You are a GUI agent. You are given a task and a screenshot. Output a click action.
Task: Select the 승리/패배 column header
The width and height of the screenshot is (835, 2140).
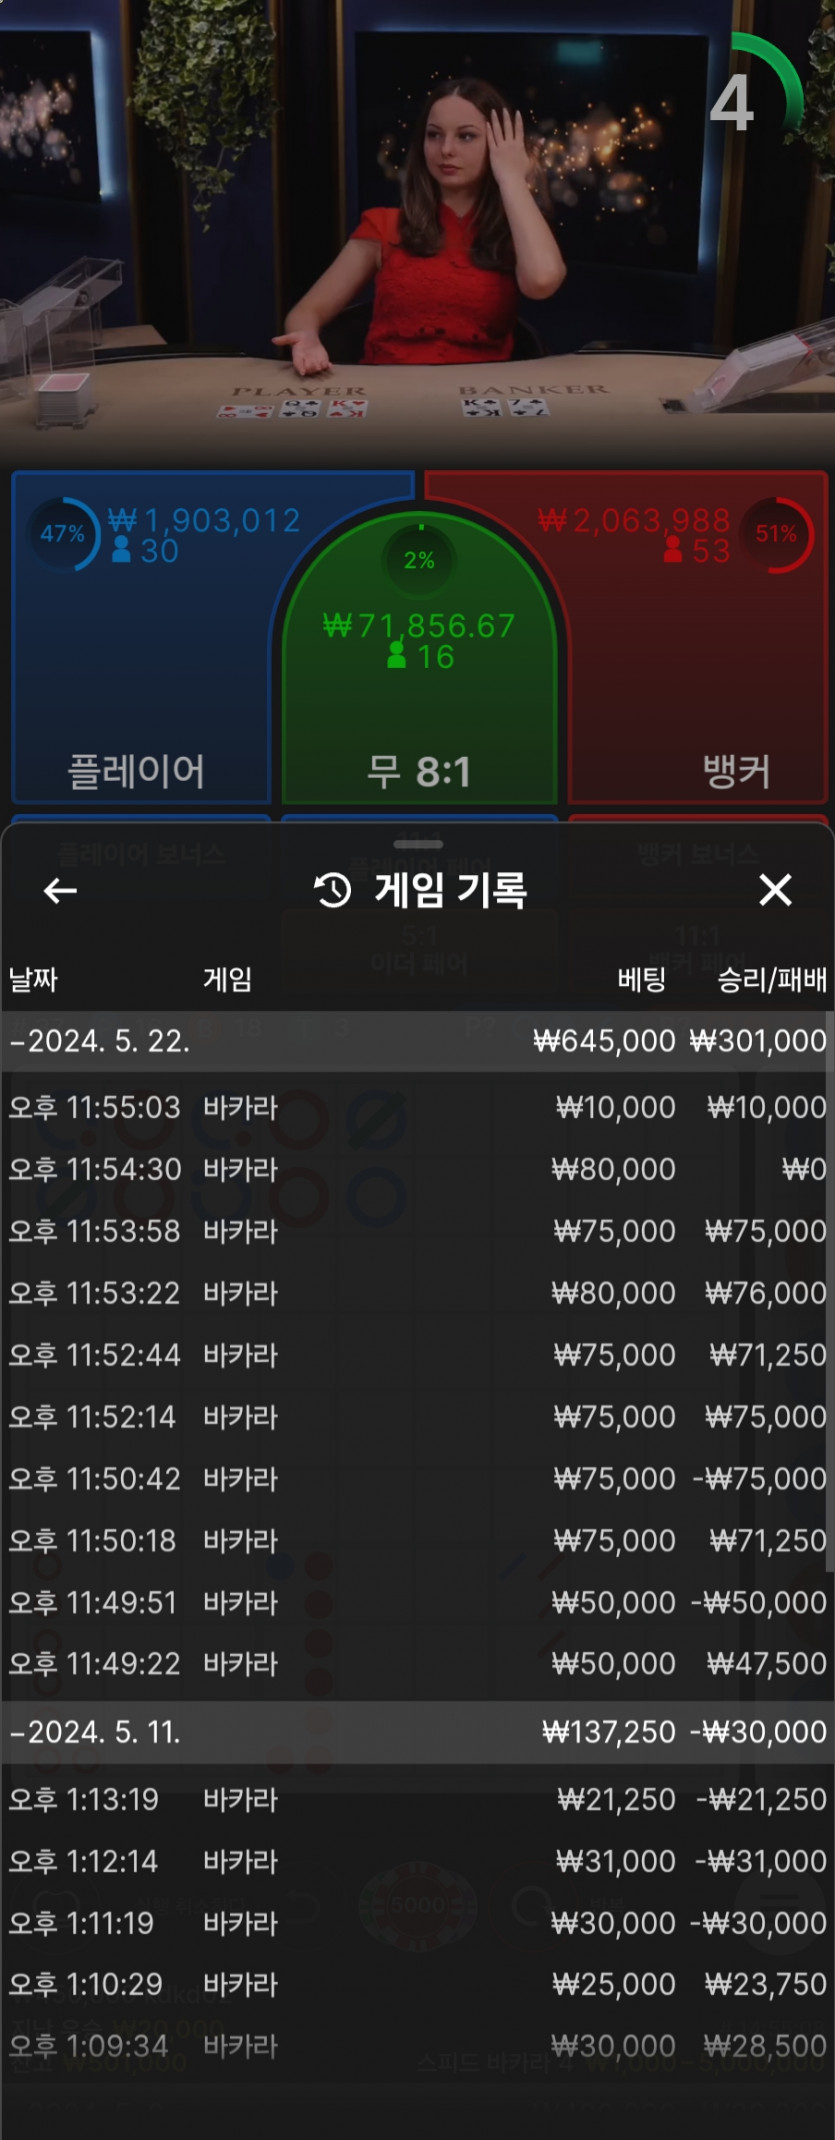tap(772, 980)
